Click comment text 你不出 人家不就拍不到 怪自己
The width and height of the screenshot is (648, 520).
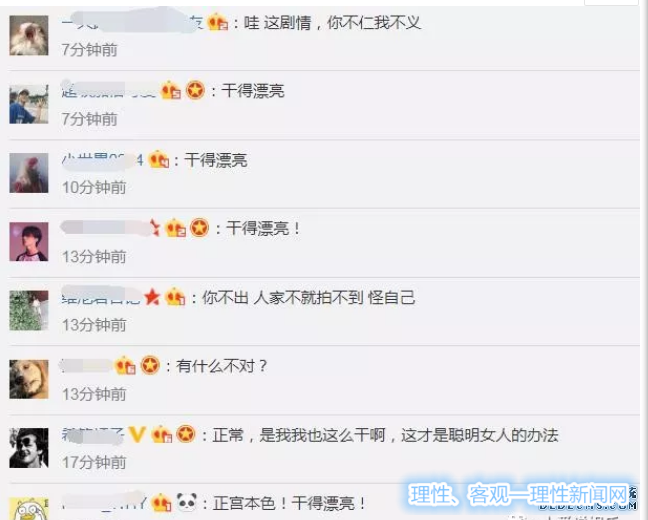coord(308,298)
